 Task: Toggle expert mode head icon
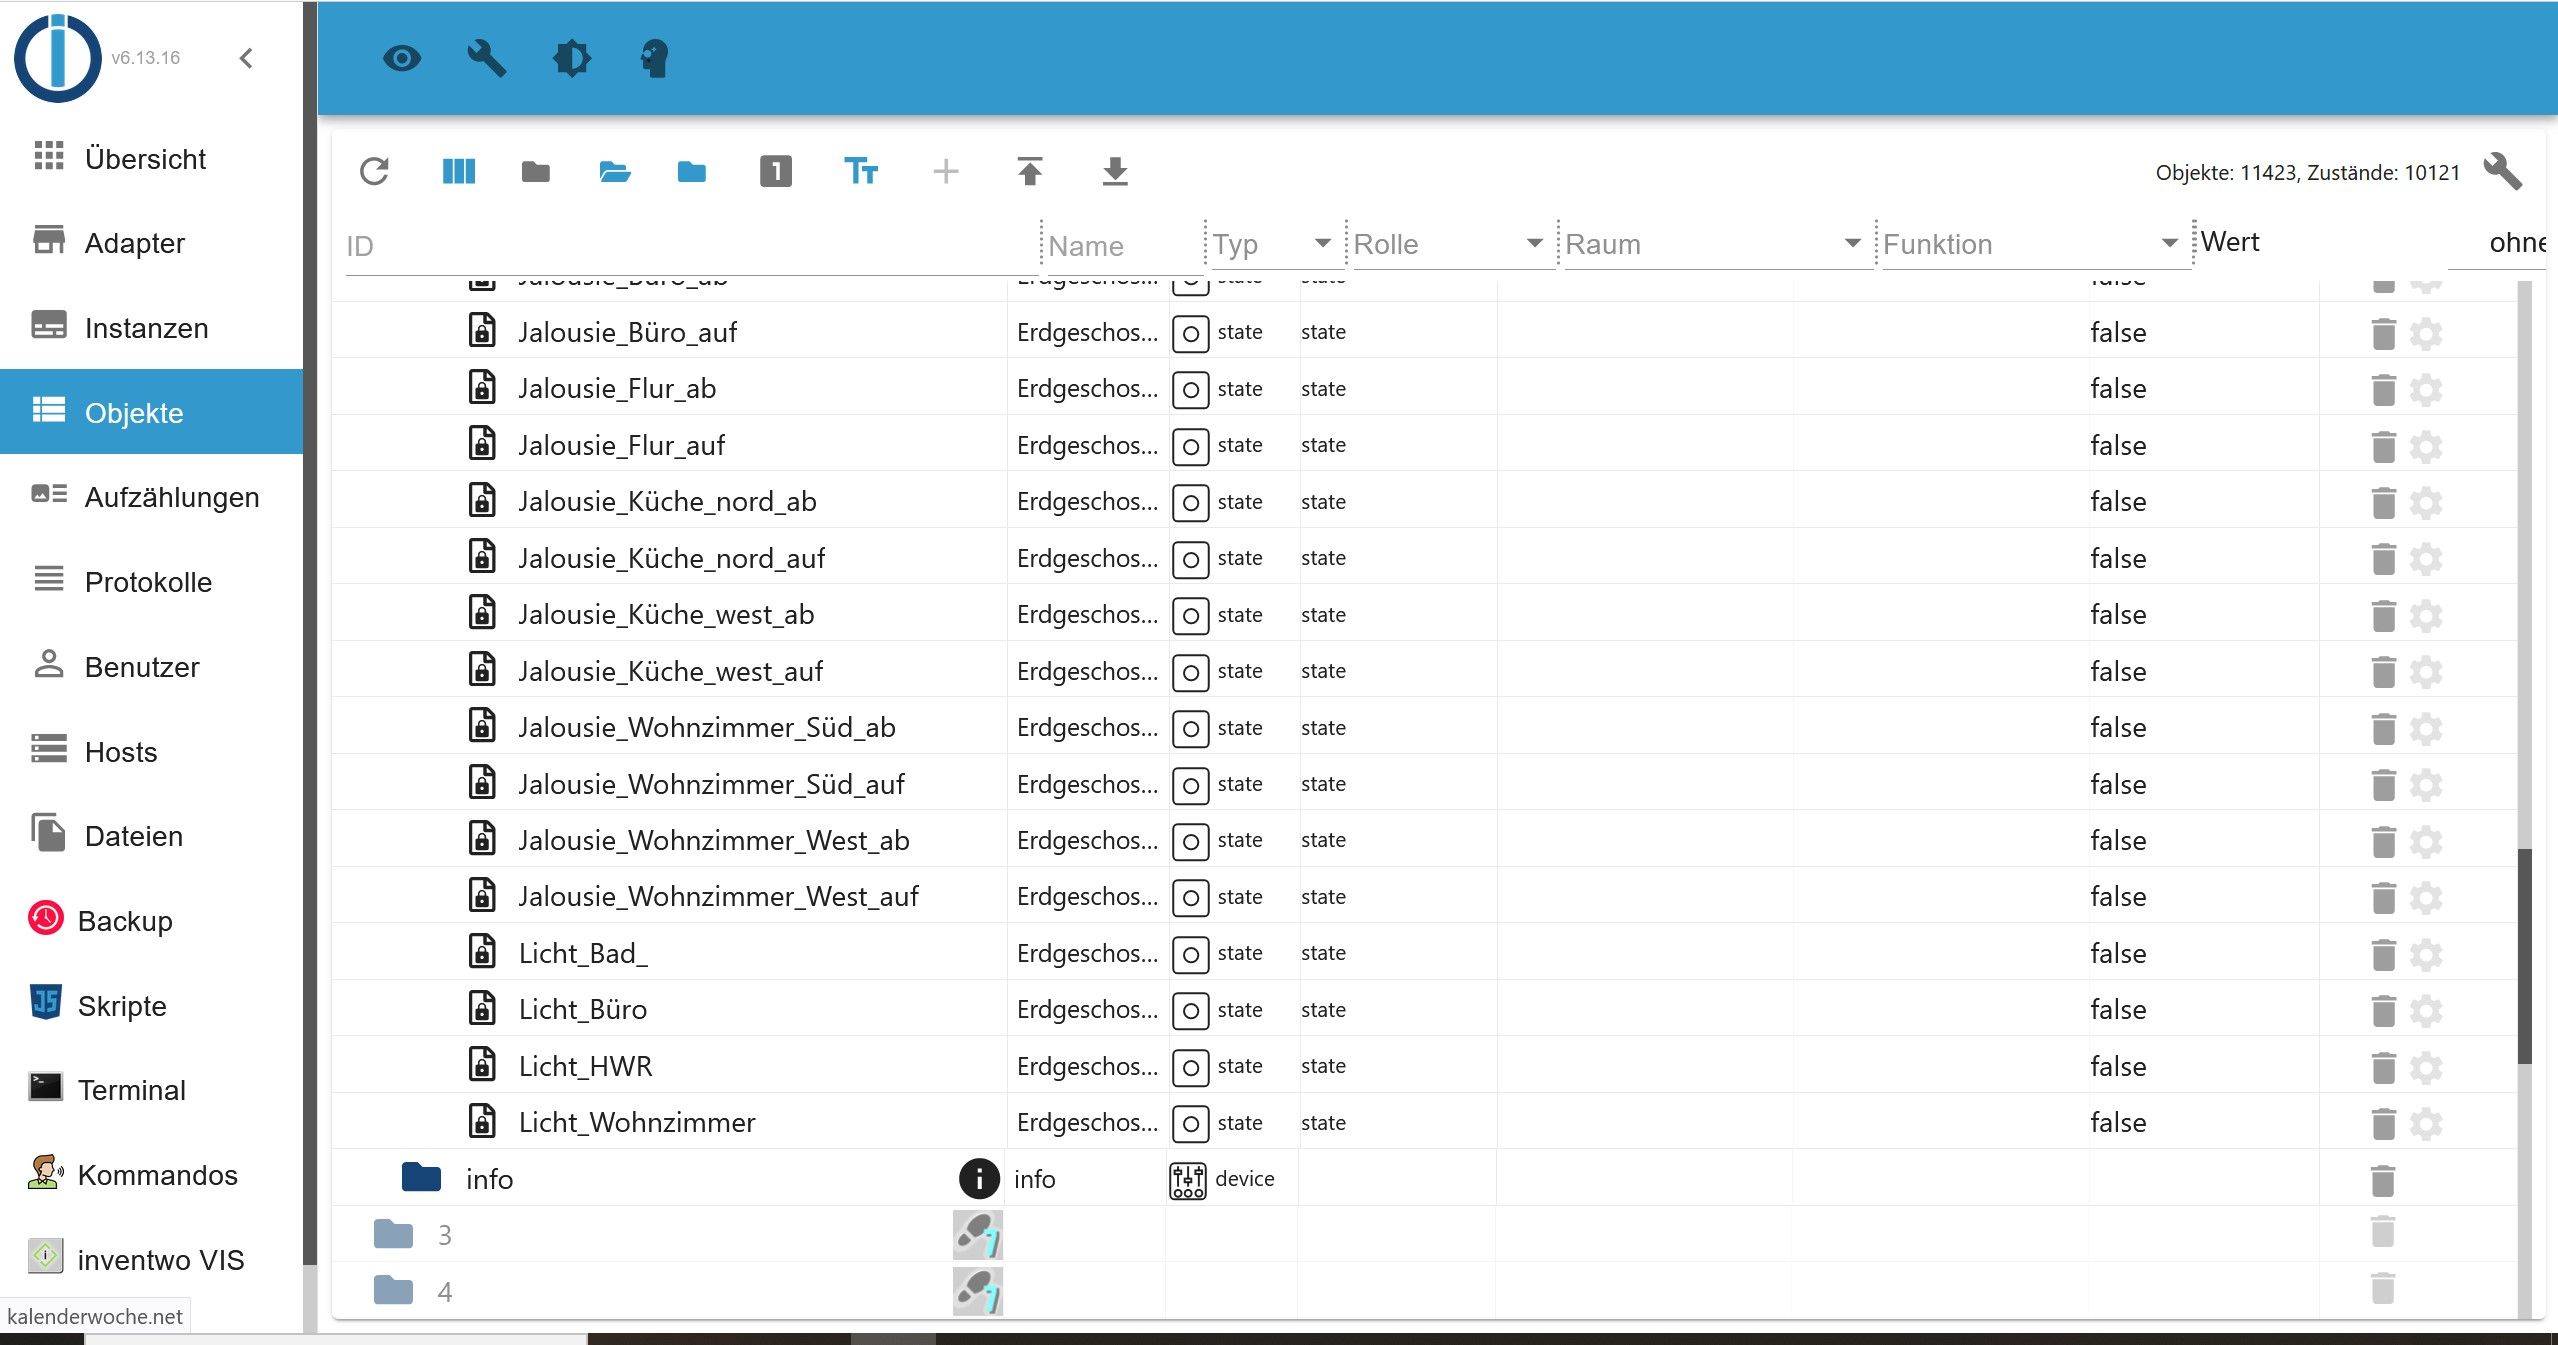[x=654, y=58]
